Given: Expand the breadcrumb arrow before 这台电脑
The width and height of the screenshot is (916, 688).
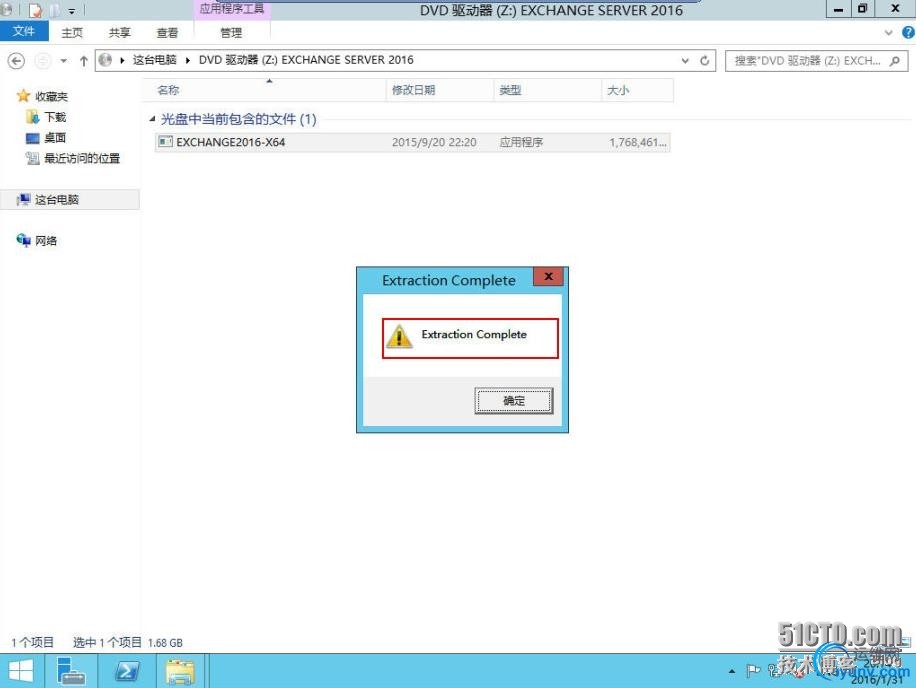Looking at the screenshot, I should (122, 60).
